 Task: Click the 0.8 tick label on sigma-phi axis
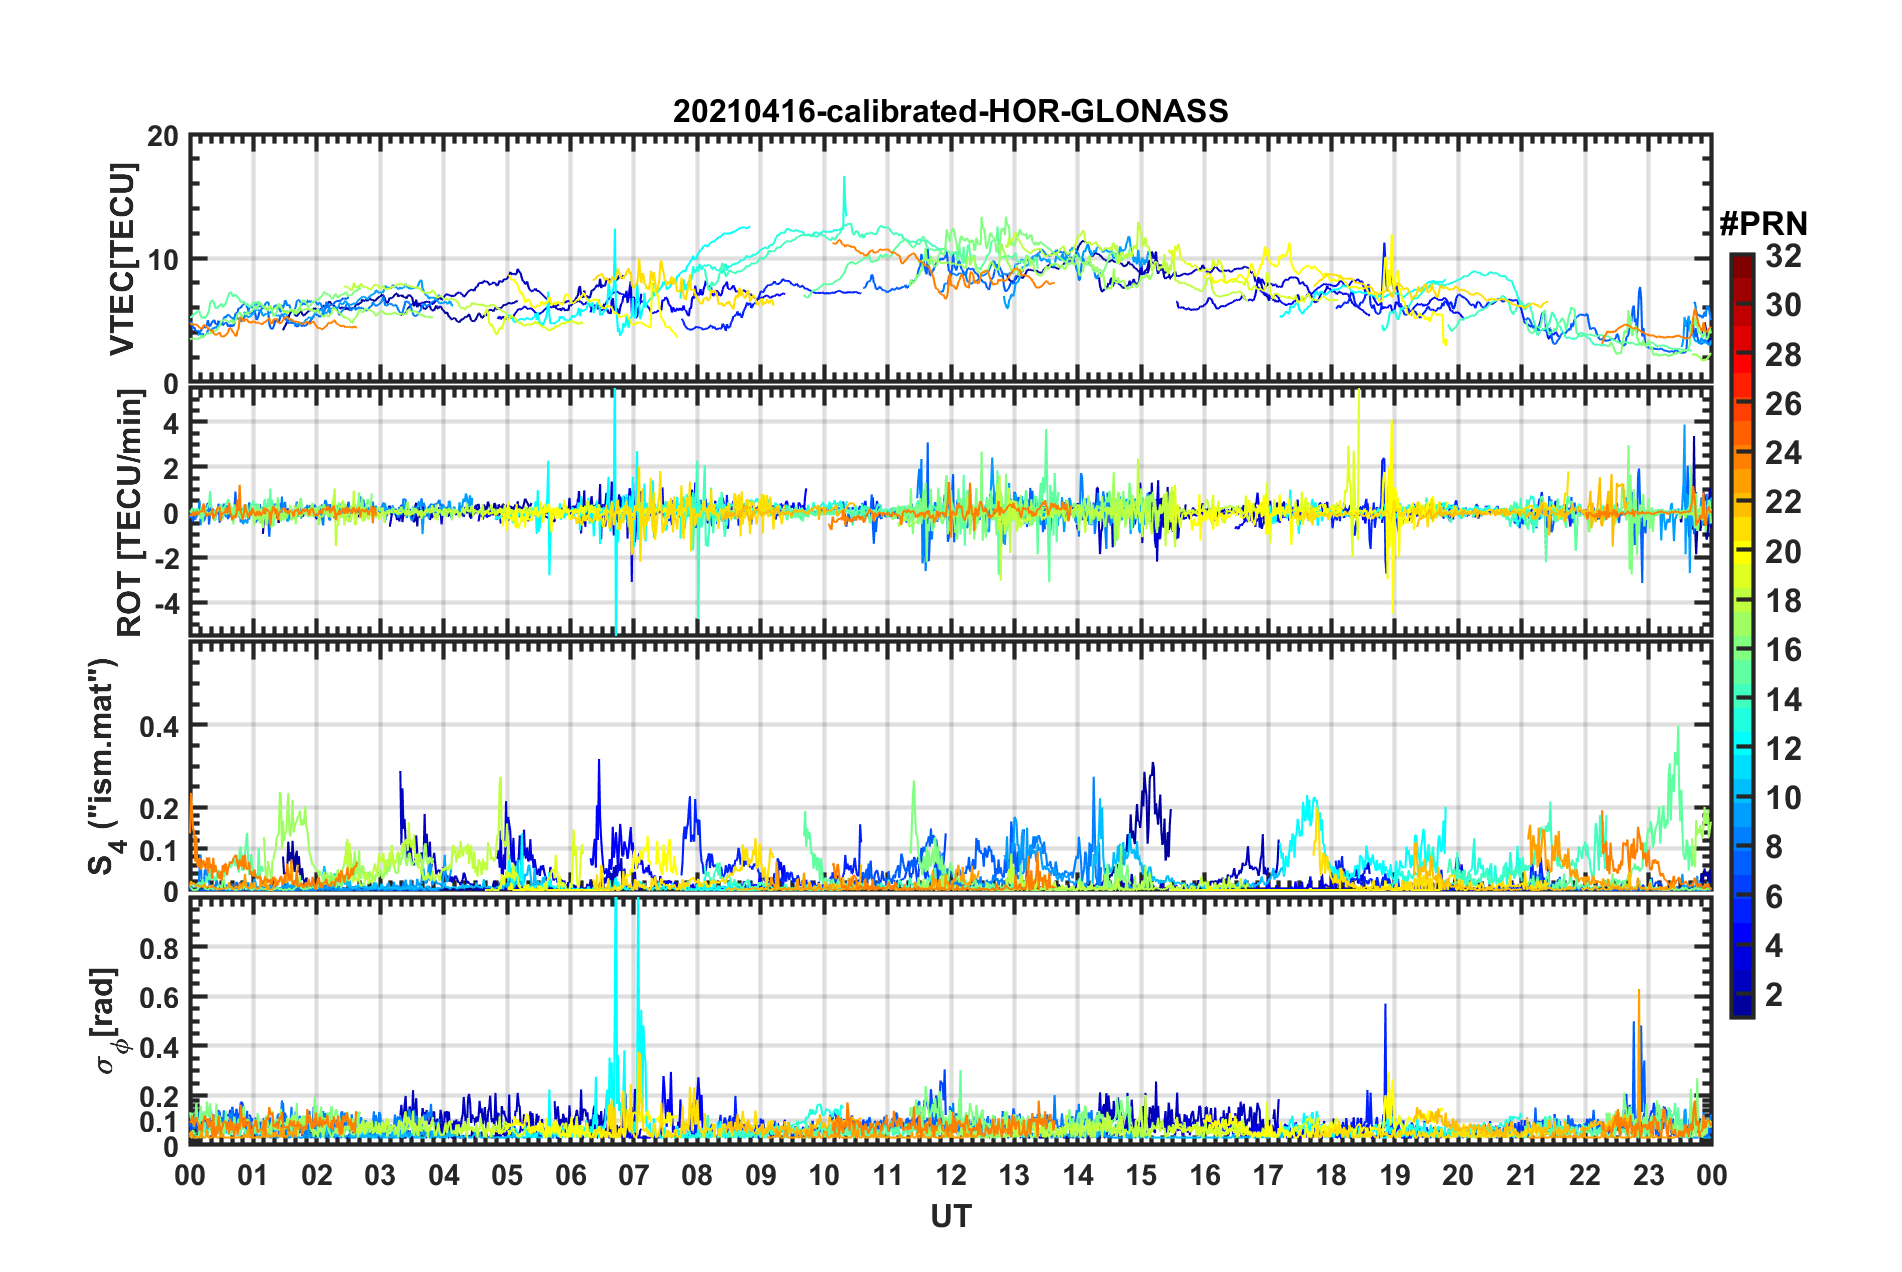159,947
